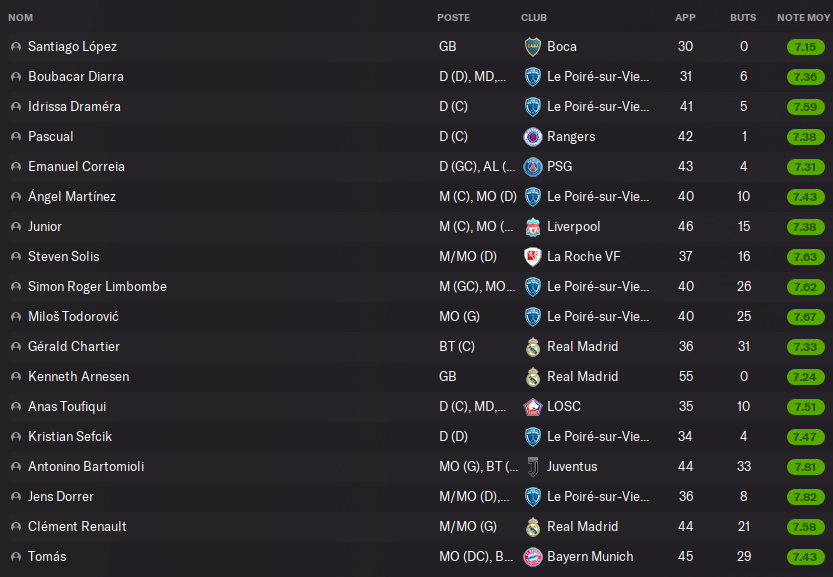Click the LOSC club crest
Screen dimensions: 833x577
(x=532, y=406)
